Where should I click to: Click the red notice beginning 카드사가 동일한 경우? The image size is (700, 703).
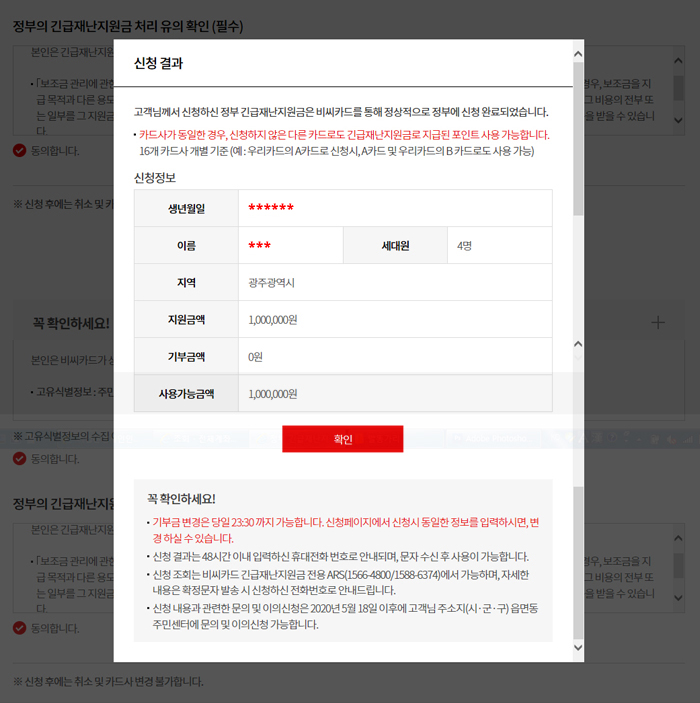click(344, 135)
